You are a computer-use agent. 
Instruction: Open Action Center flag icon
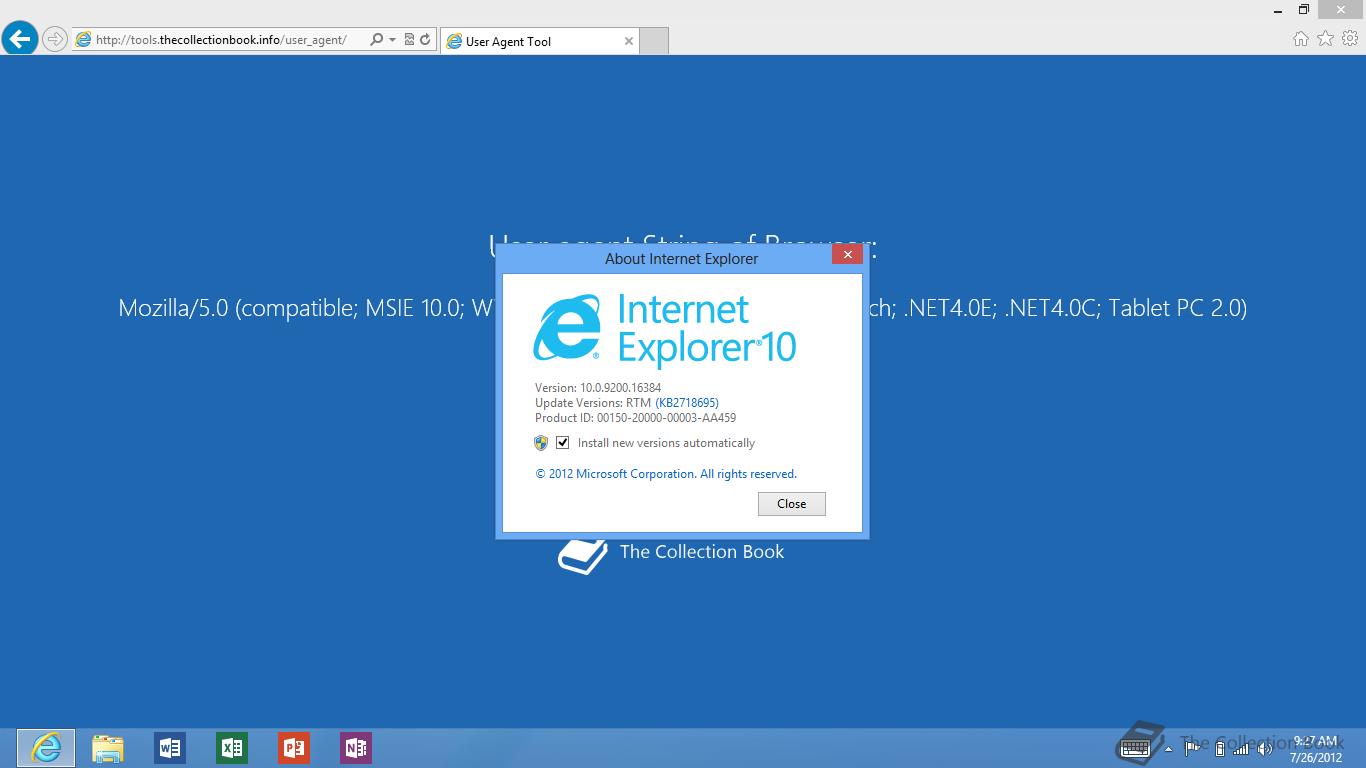coord(1193,748)
